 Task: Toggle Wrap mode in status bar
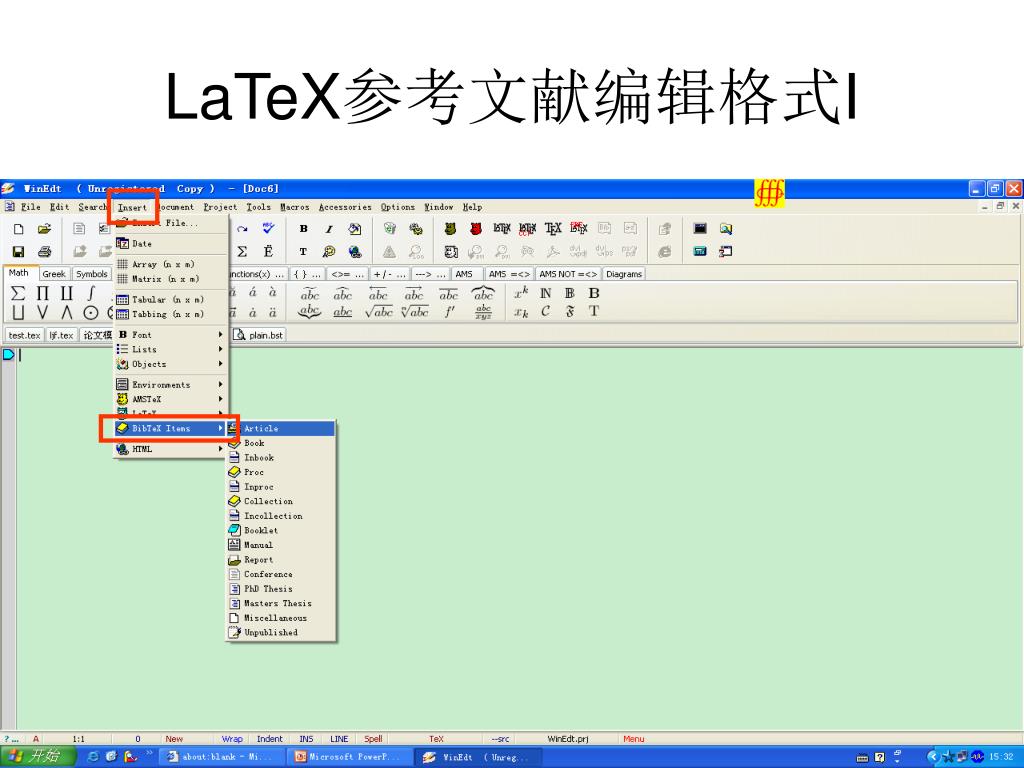[232, 739]
